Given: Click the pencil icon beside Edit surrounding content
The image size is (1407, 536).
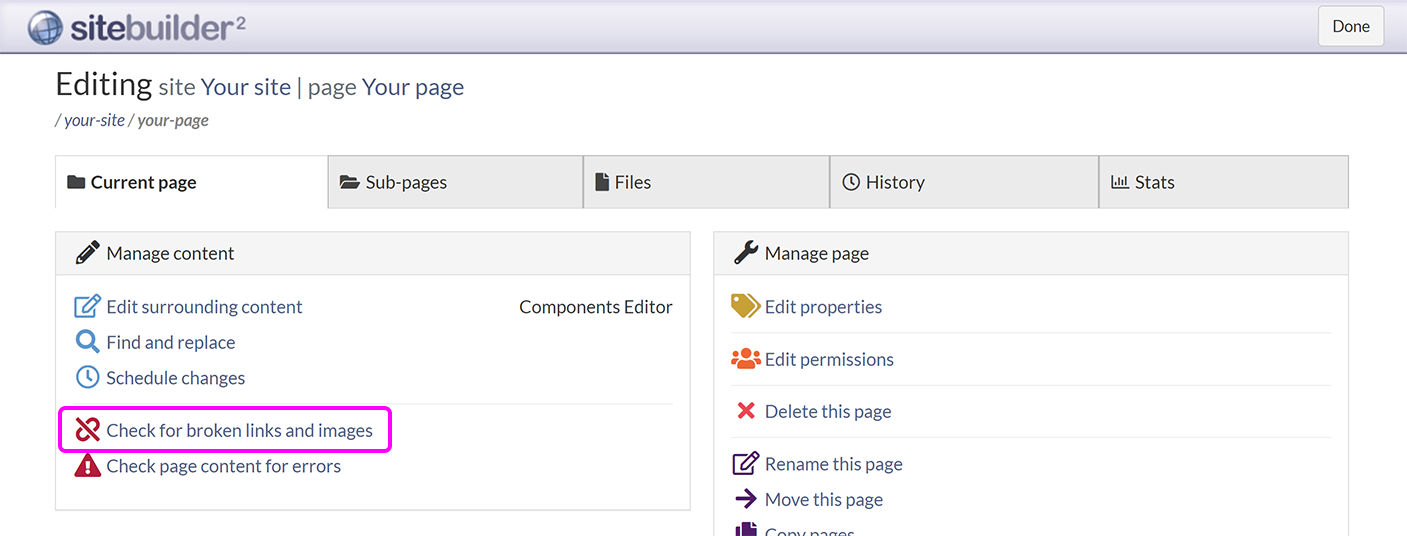Looking at the screenshot, I should [x=88, y=307].
